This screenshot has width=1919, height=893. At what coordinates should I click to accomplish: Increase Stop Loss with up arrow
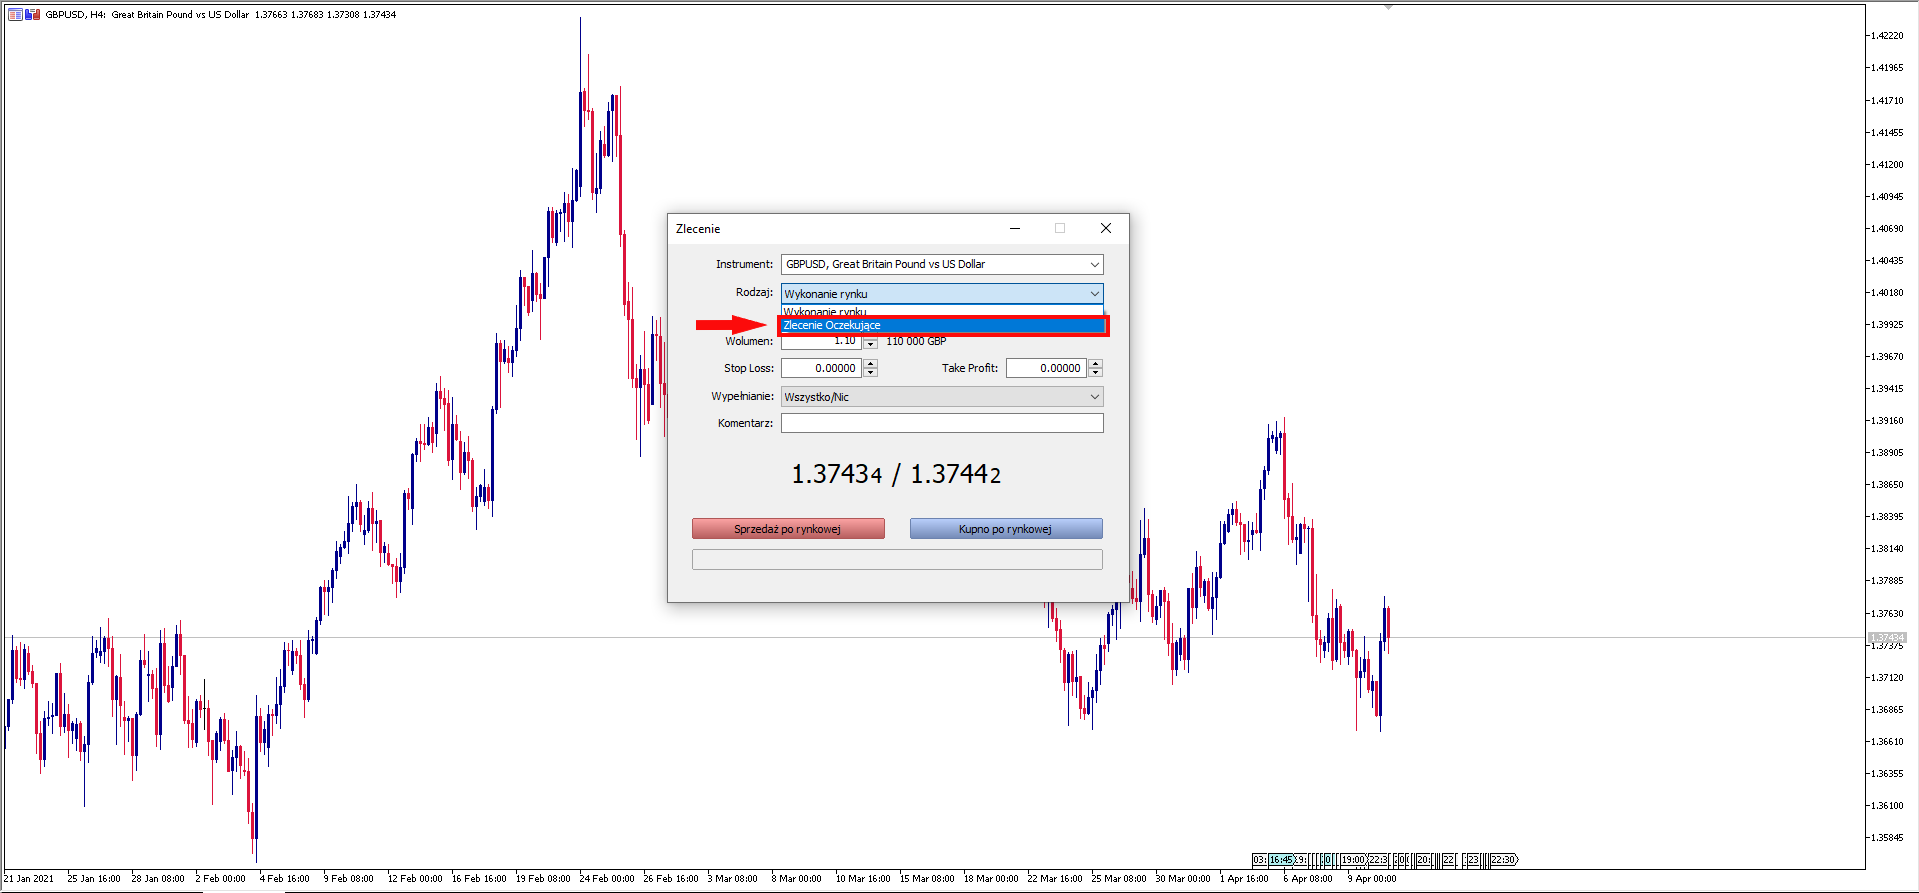click(871, 364)
